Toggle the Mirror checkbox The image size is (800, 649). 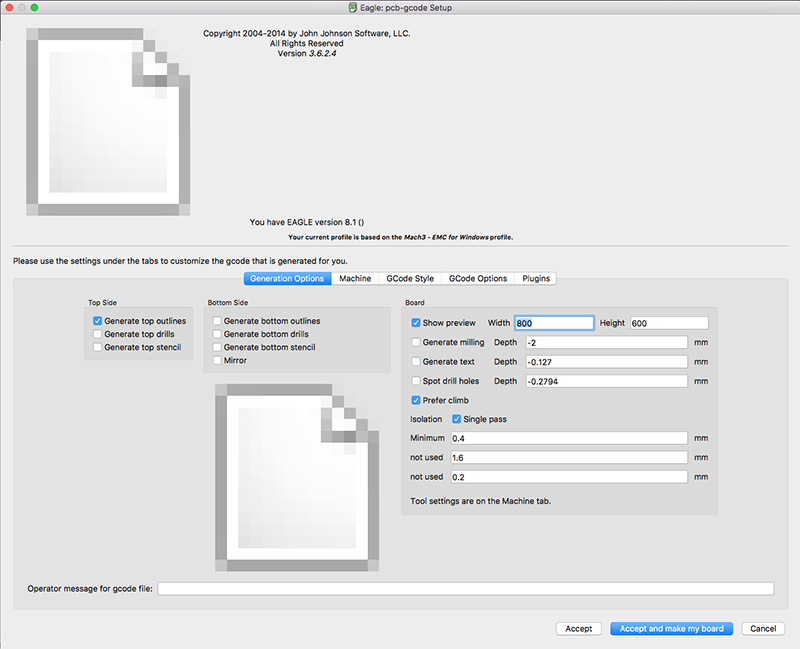point(217,361)
